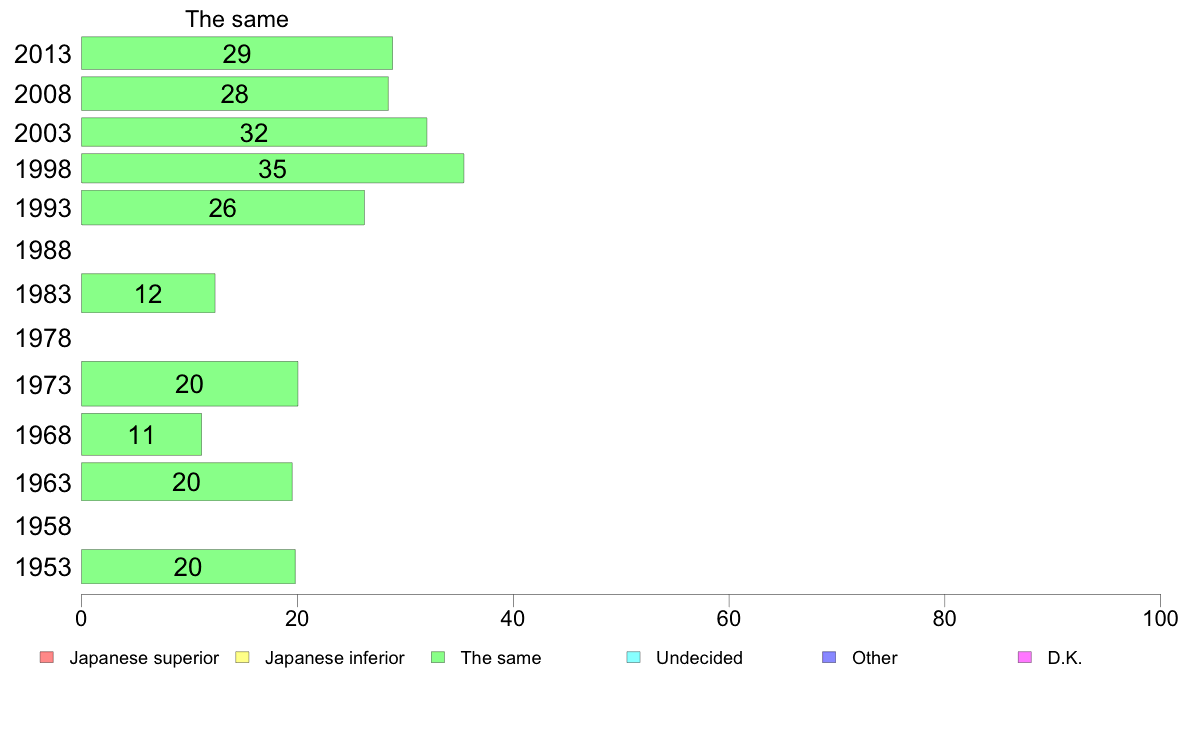Click the green The same legend swatch
Image resolution: width=1188 pixels, height=736 pixels.
point(438,657)
